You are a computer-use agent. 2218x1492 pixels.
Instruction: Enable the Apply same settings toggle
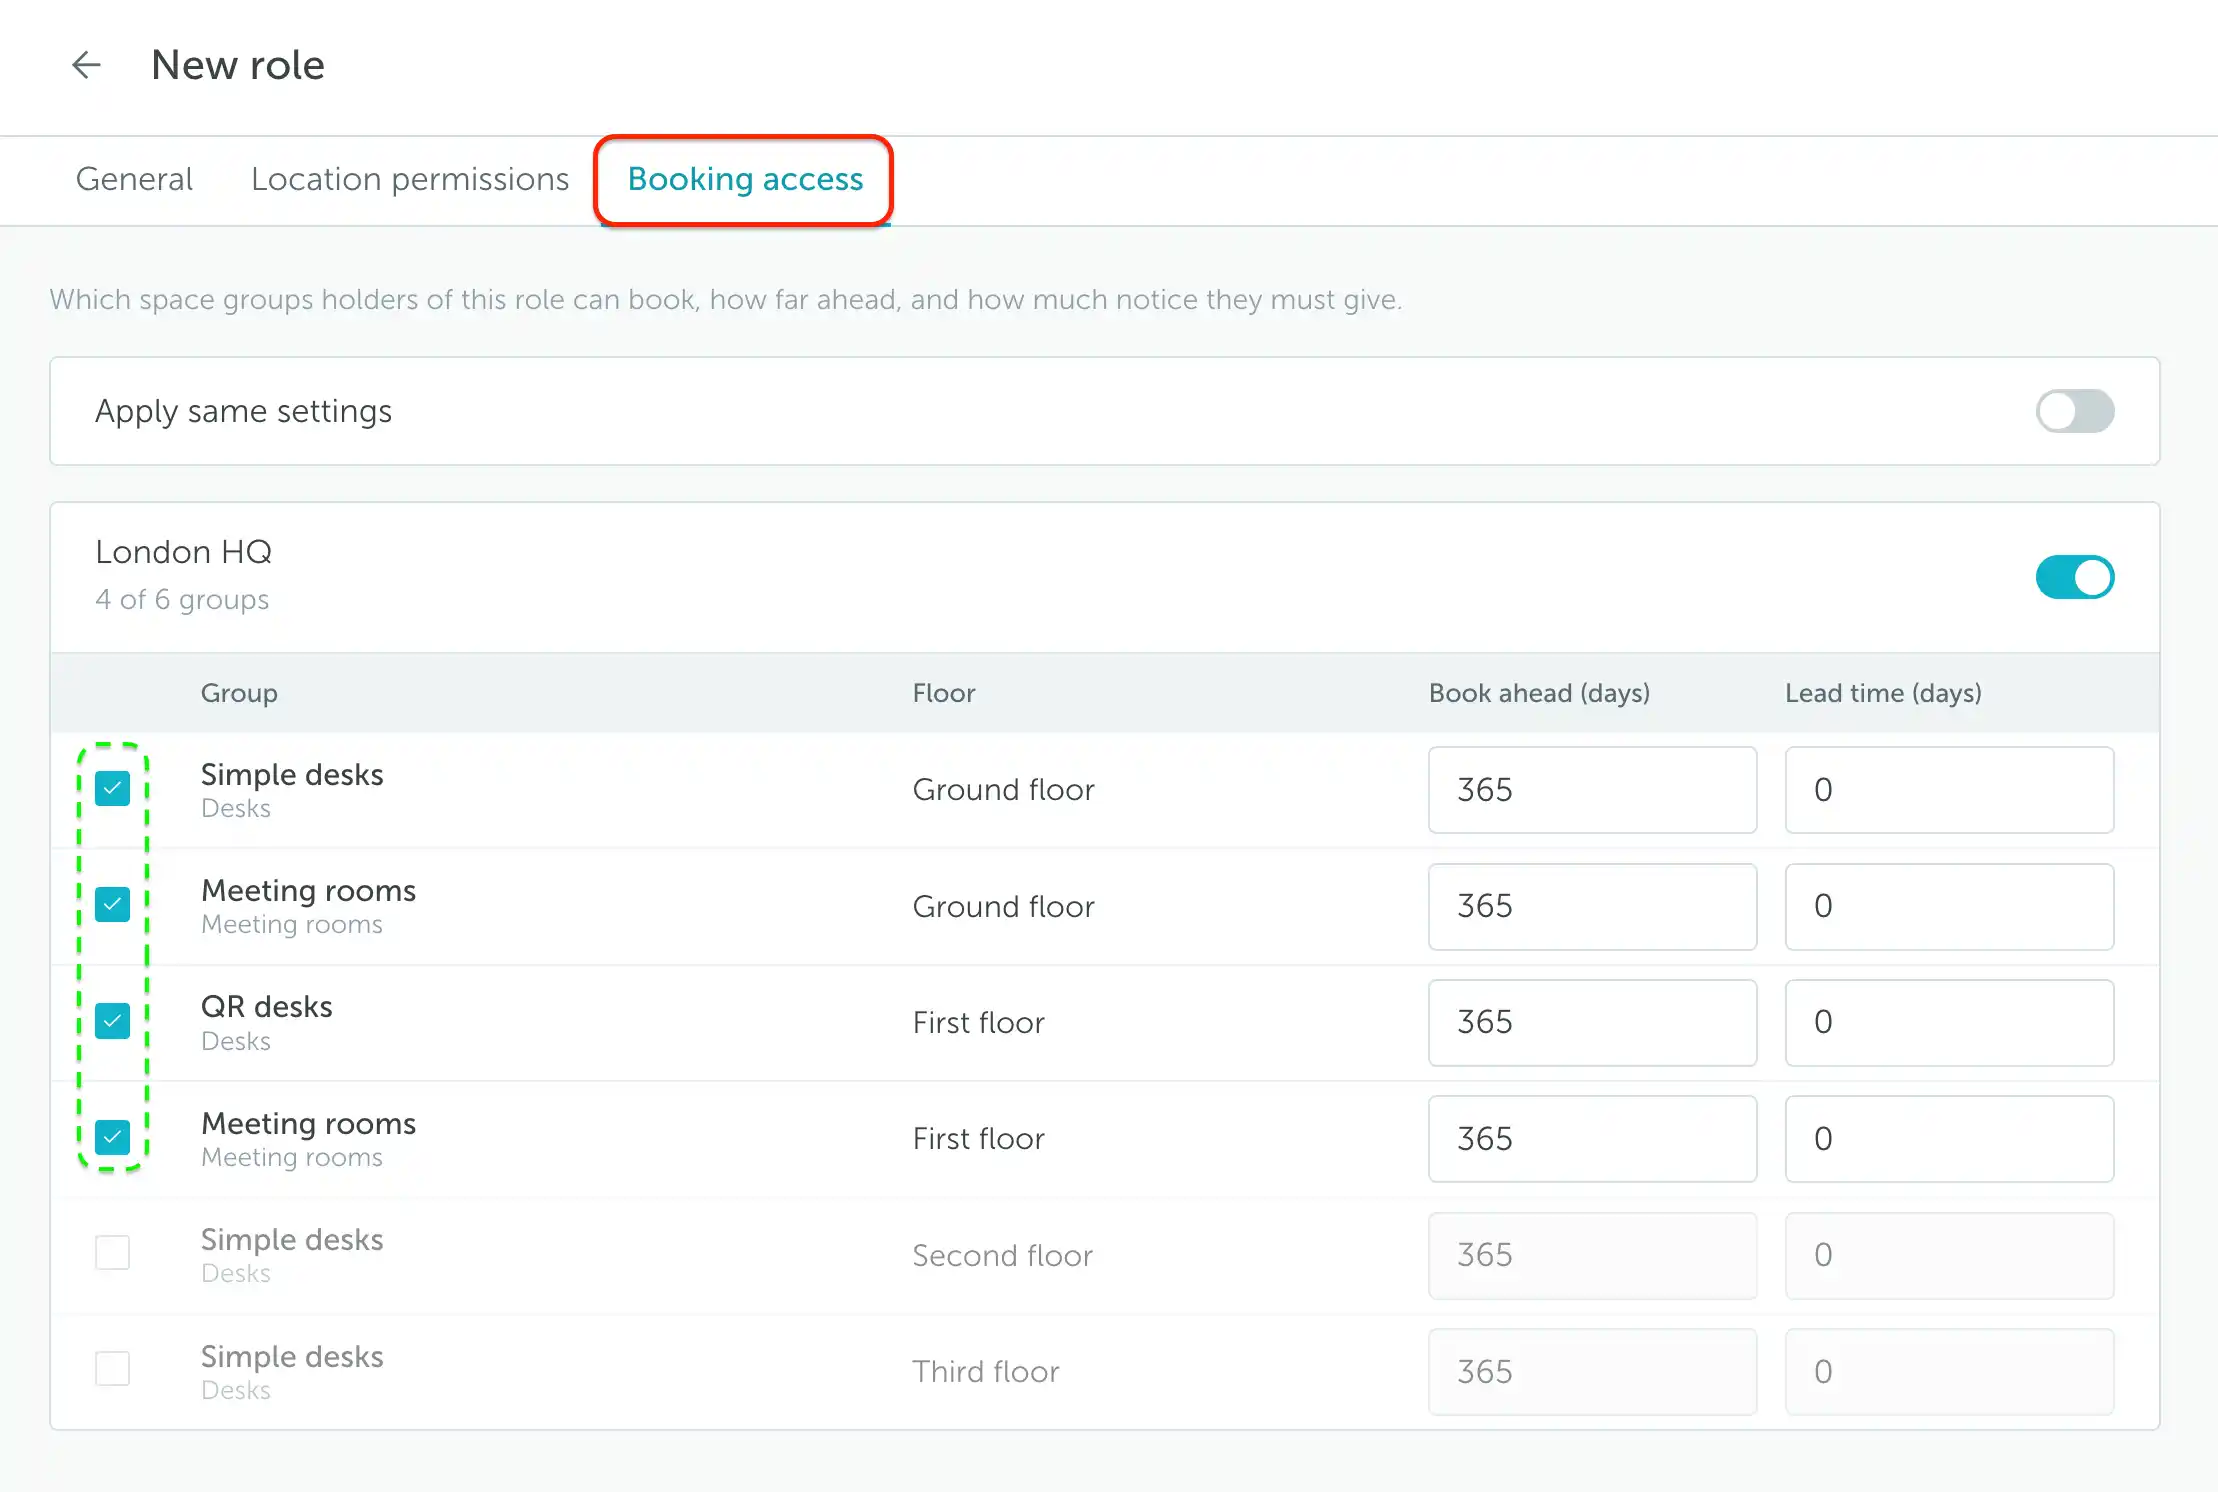[2075, 411]
